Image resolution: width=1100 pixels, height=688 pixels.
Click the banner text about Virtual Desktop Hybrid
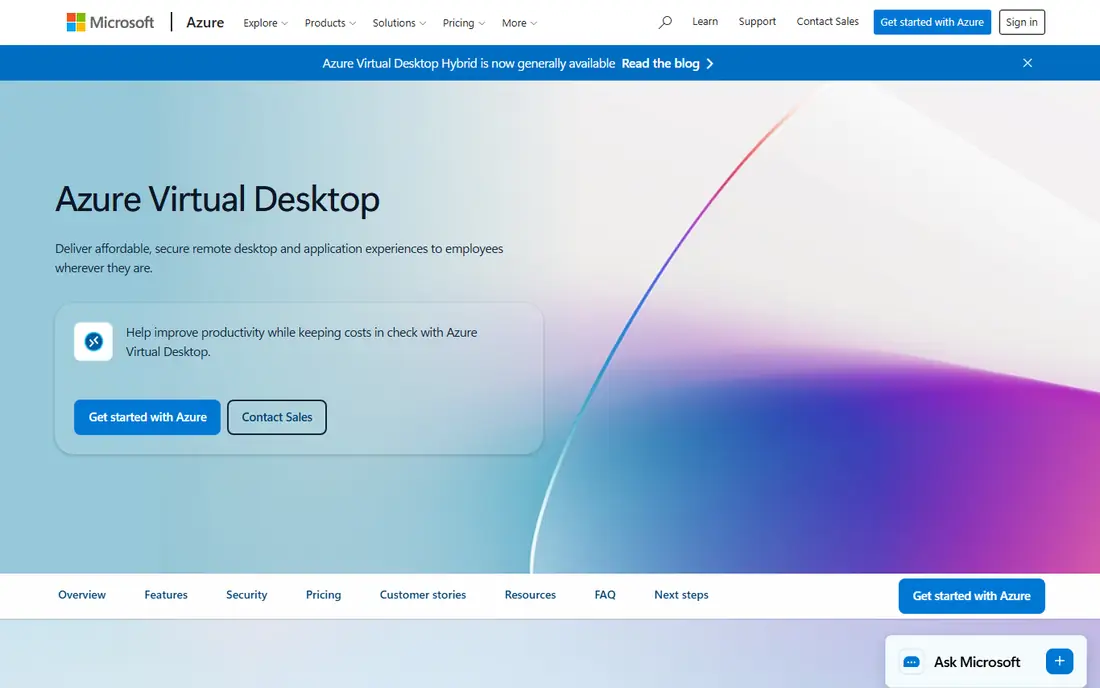pyautogui.click(x=469, y=64)
